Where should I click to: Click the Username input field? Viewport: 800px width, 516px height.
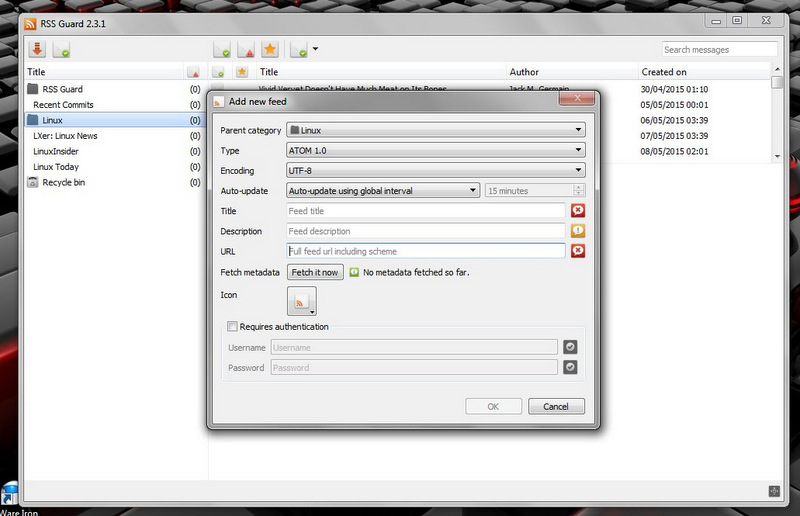pyautogui.click(x=414, y=348)
